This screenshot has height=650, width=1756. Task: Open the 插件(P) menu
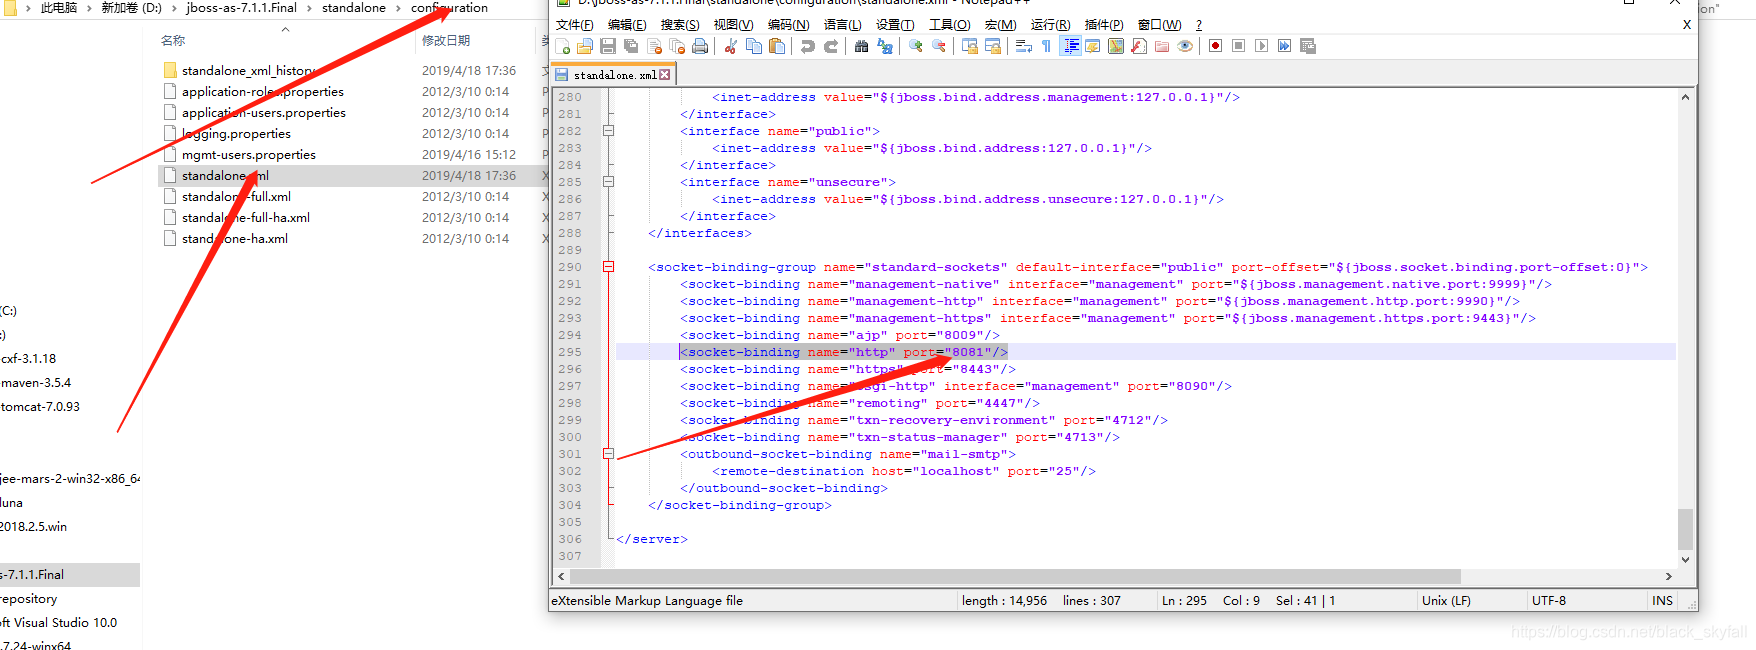pyautogui.click(x=1104, y=25)
